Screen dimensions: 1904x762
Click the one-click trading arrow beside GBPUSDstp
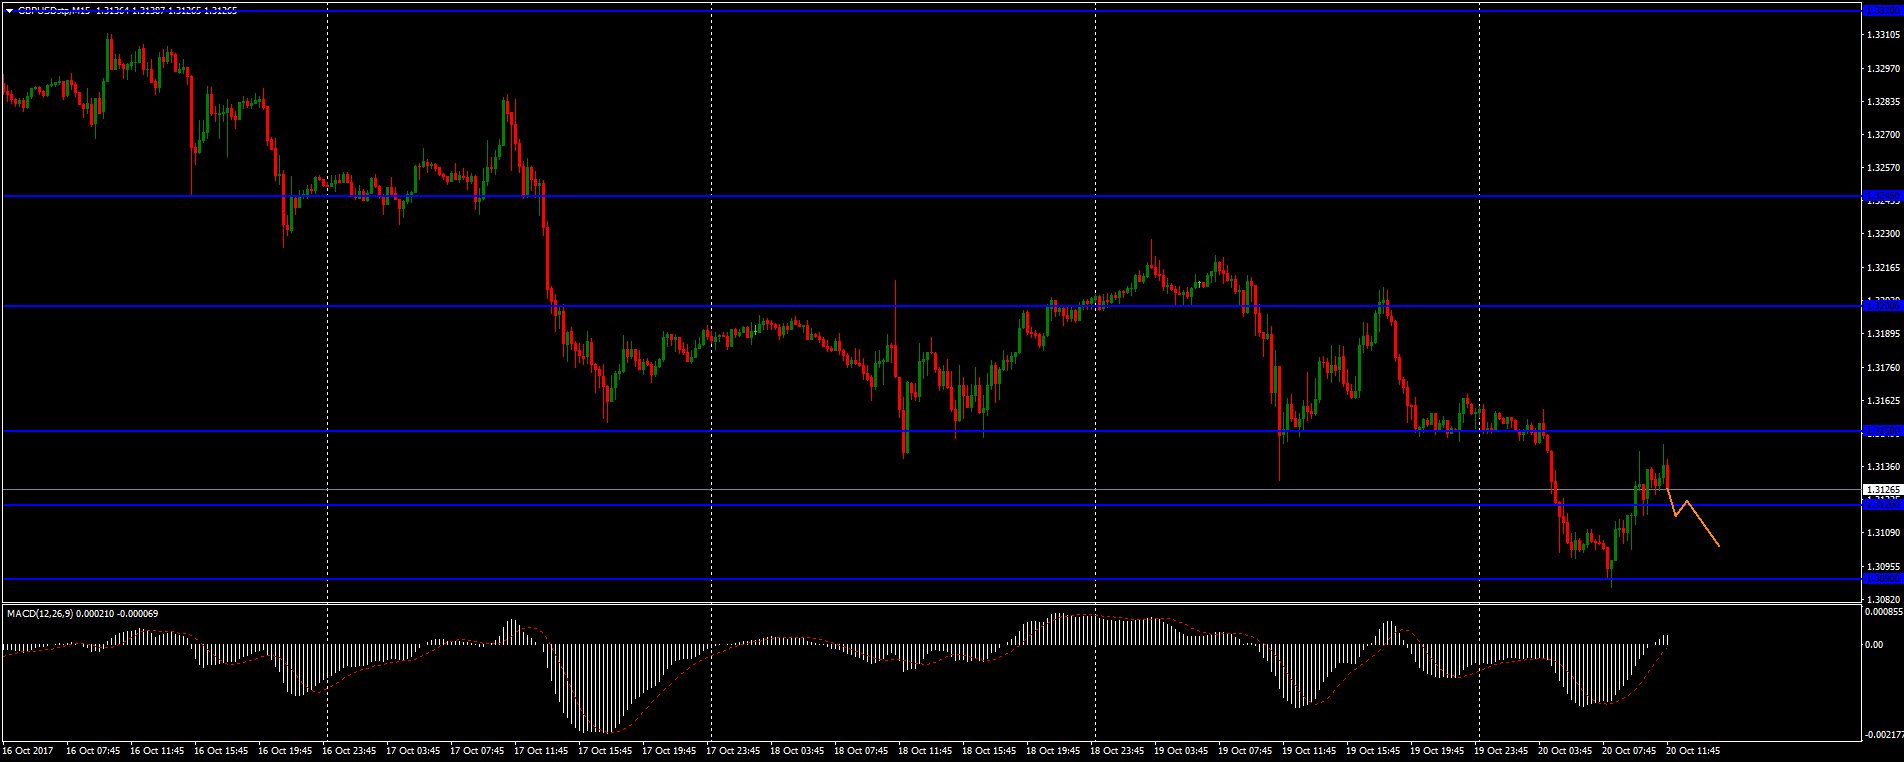click(9, 10)
